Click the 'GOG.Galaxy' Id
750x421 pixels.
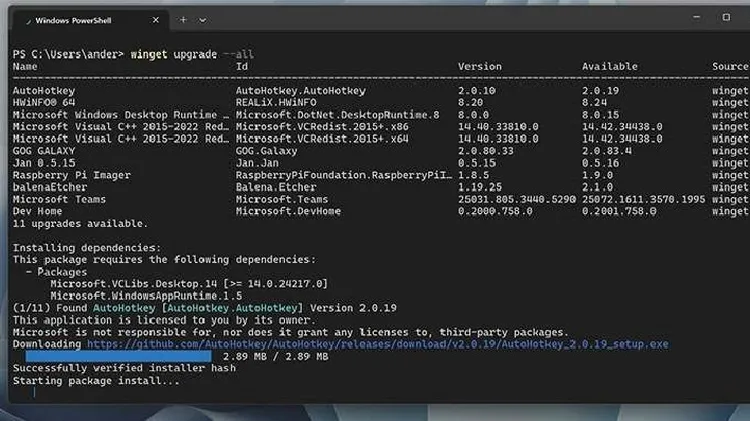click(266, 151)
